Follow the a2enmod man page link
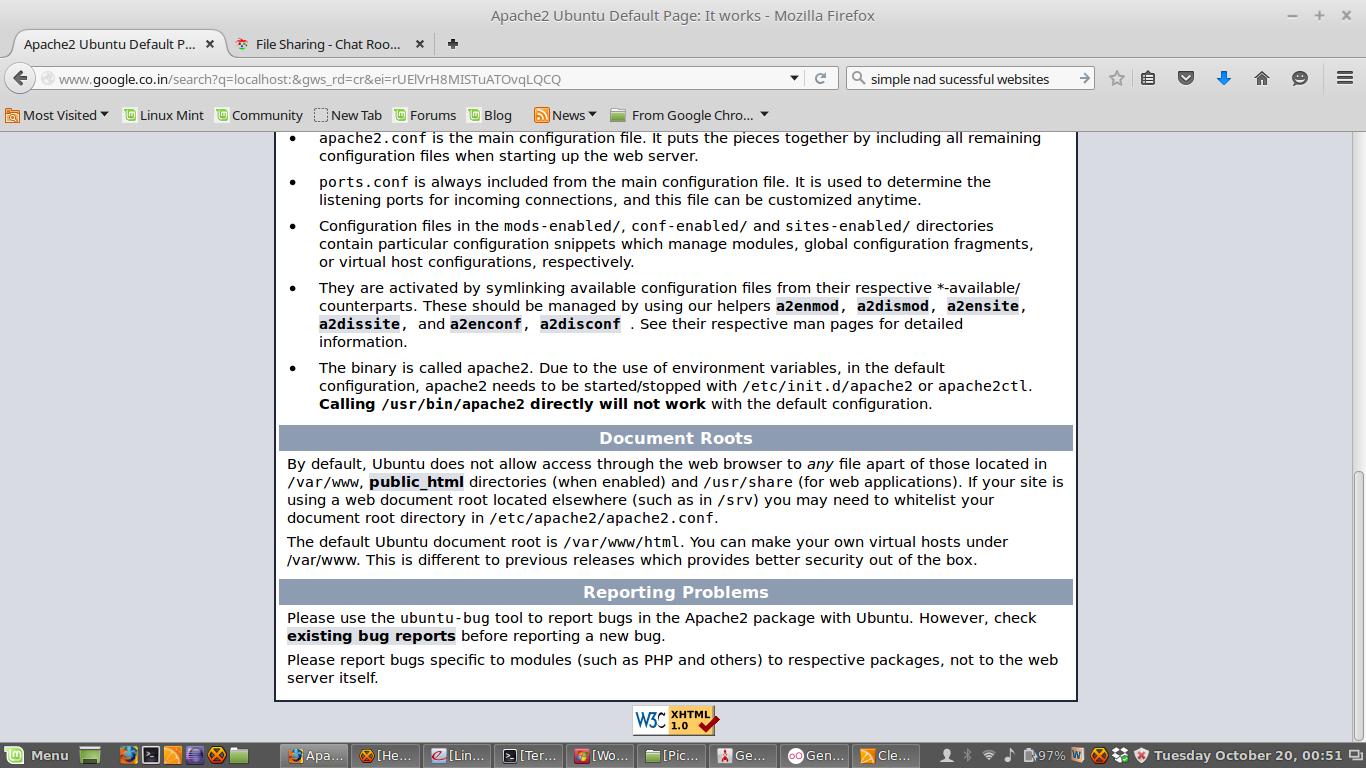Viewport: 1366px width, 768px height. coord(807,306)
